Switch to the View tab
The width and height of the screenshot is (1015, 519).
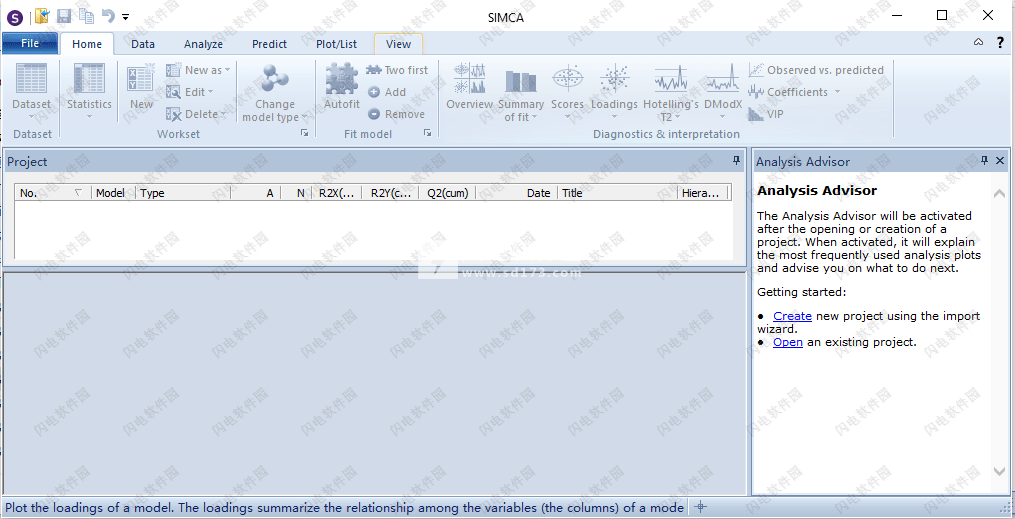(398, 44)
